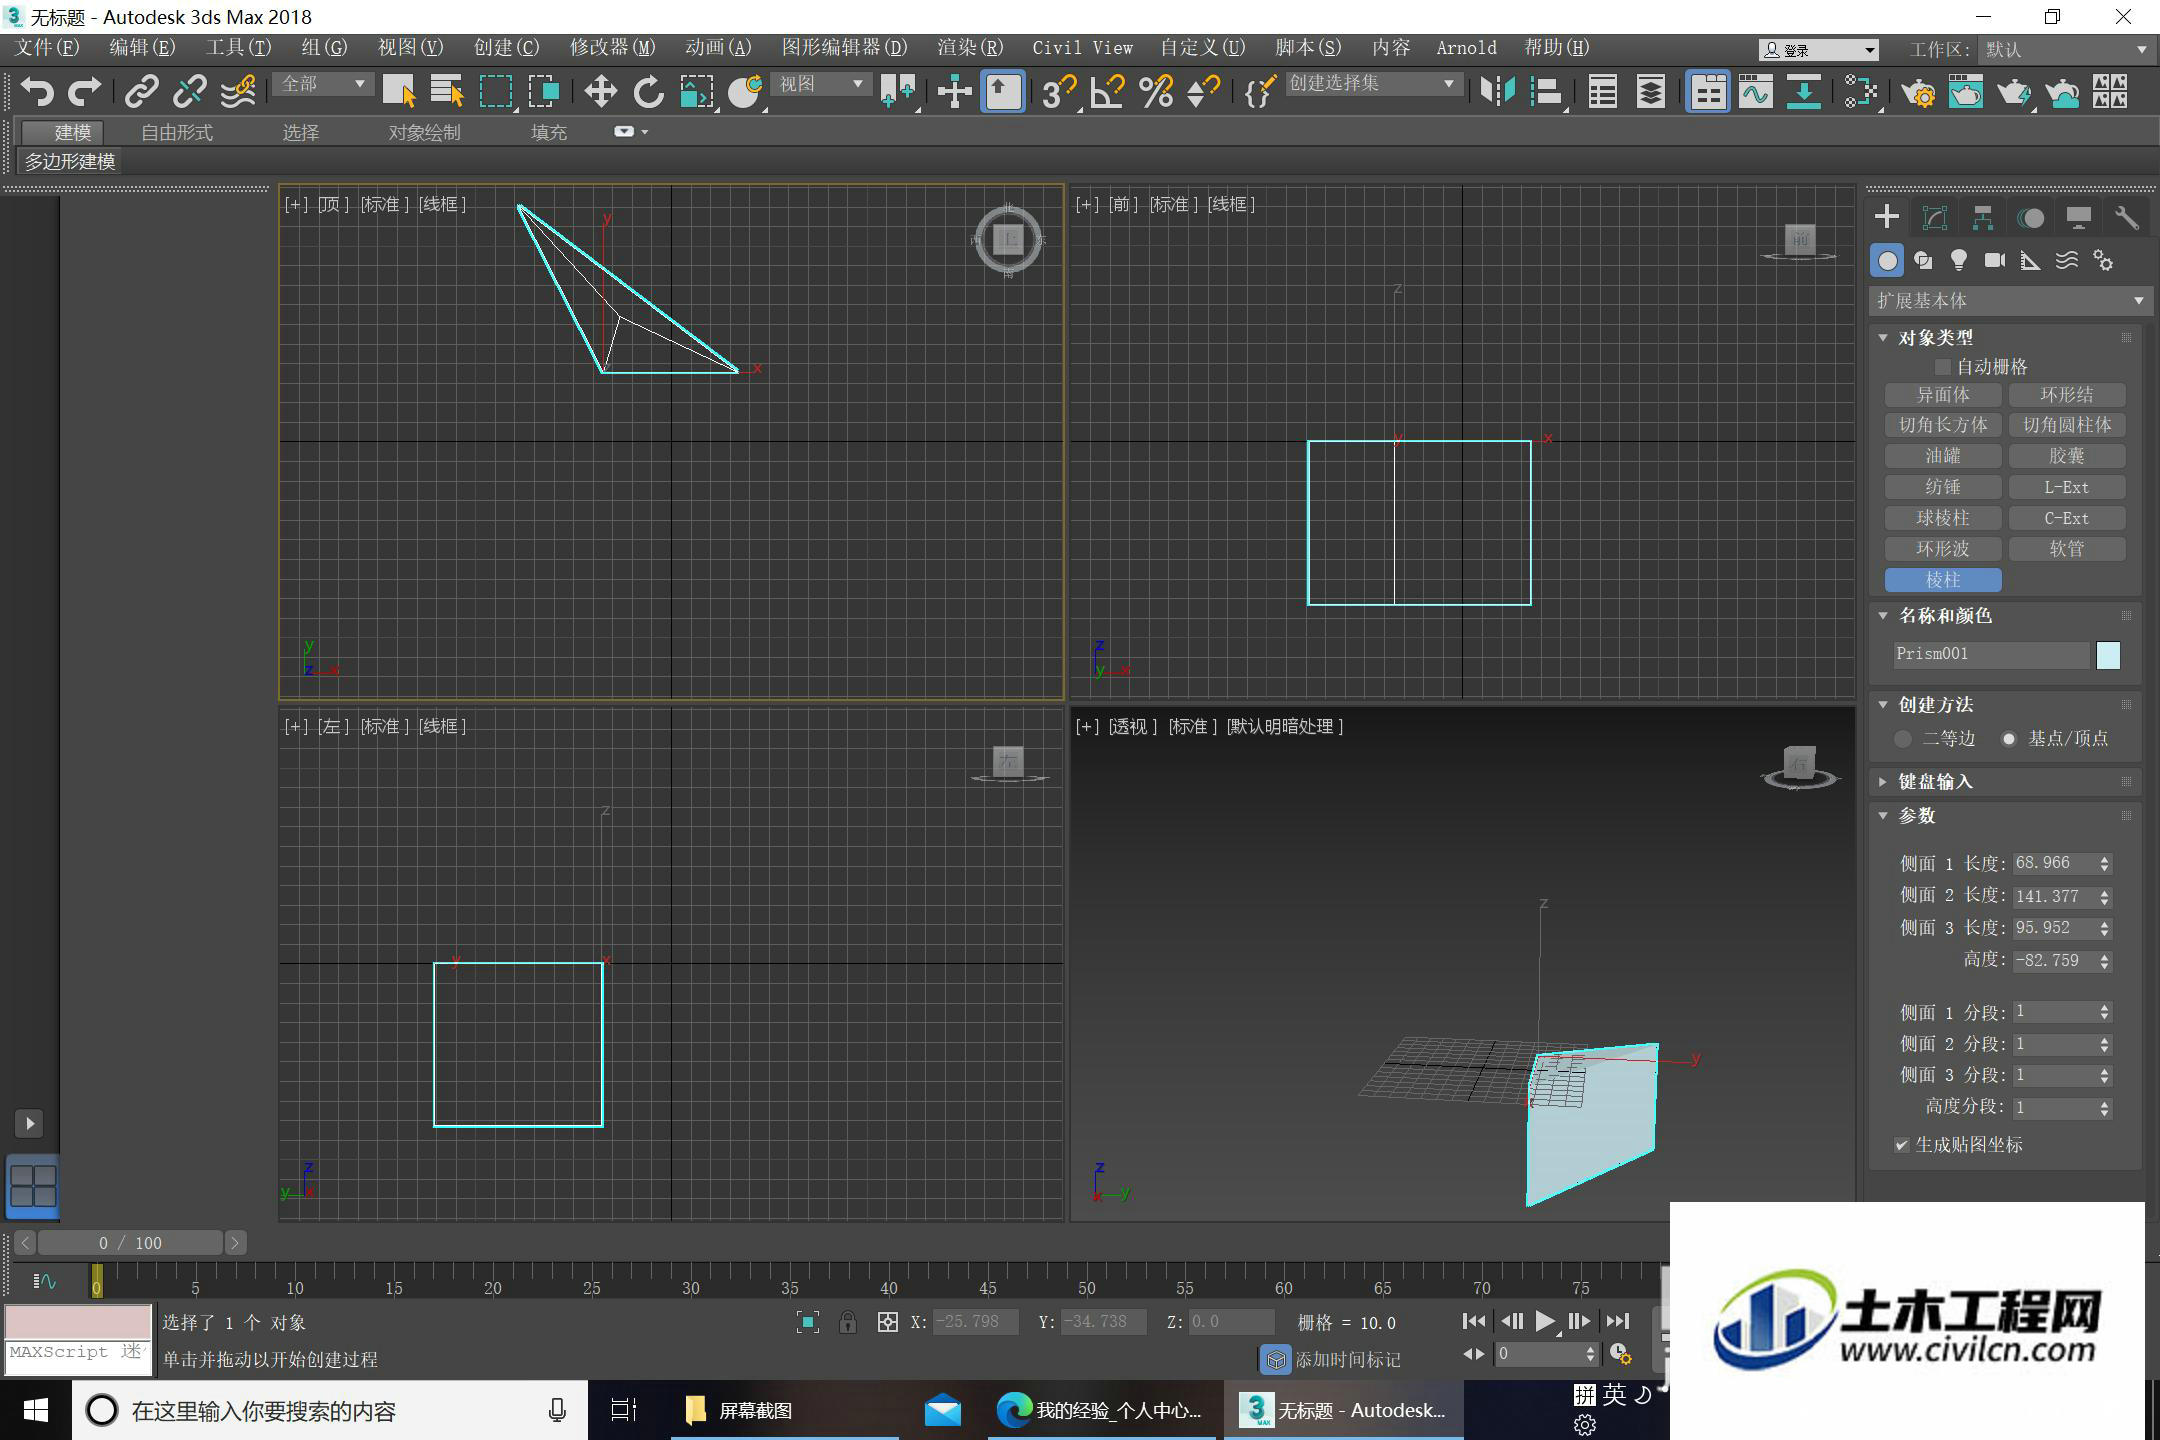Click the 胶囊 object button
This screenshot has width=2160, height=1440.
2067,457
